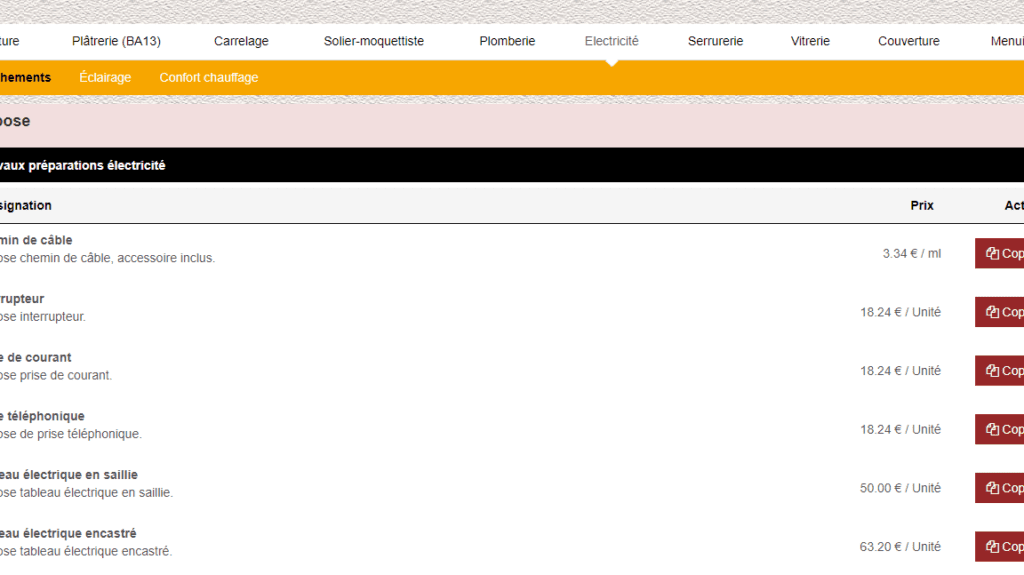Copy the tableau électrique encastré row
This screenshot has width=1024, height=575.
click(1000, 546)
